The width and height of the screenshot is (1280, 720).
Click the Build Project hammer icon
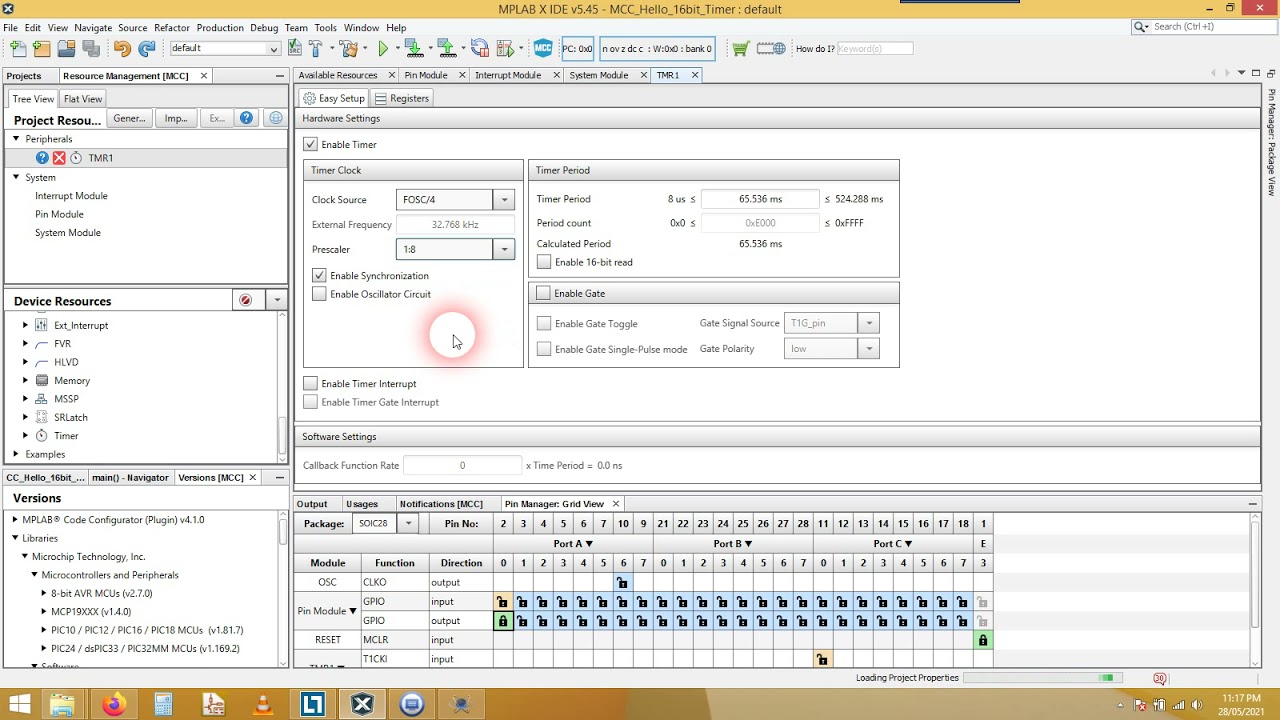[x=316, y=48]
